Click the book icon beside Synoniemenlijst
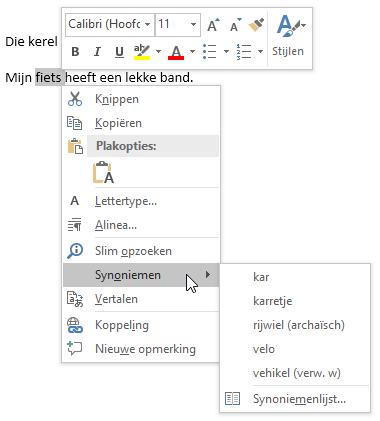 point(232,399)
